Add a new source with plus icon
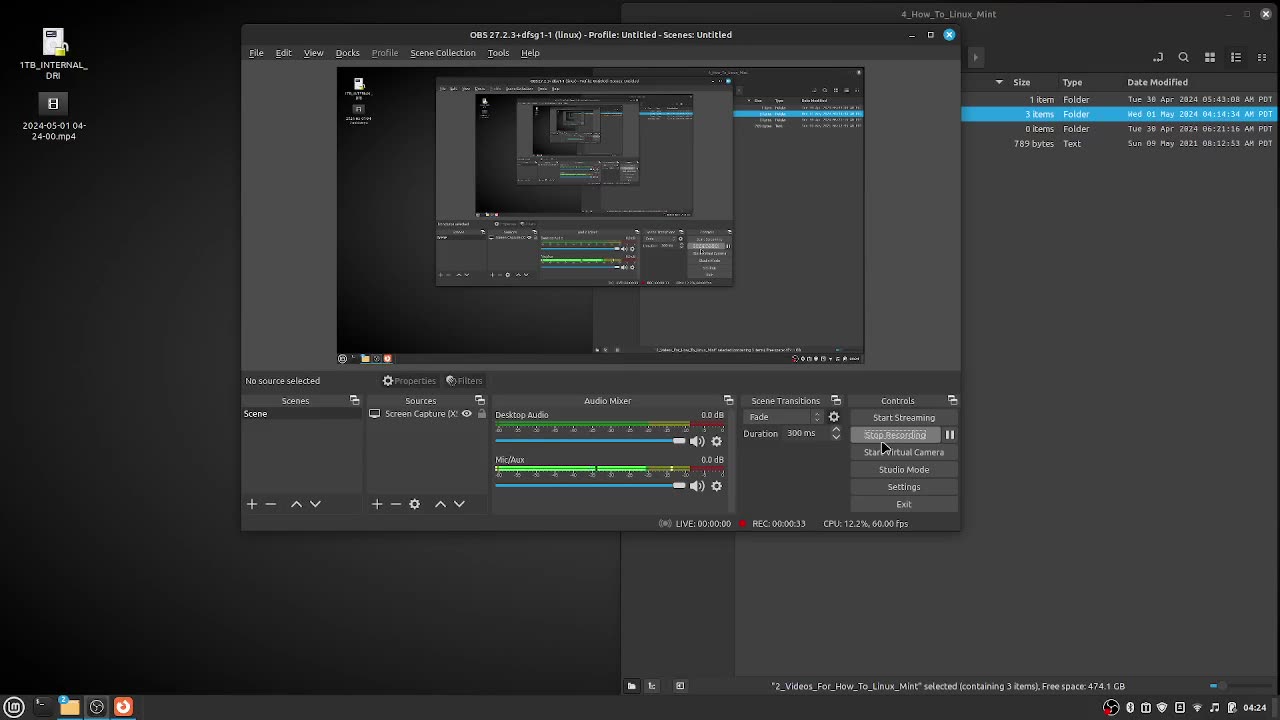Viewport: 1280px width, 720px height. 377,504
